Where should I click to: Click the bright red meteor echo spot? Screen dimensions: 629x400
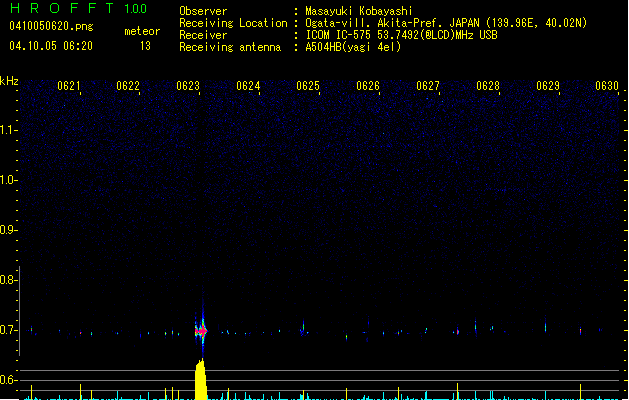click(201, 330)
